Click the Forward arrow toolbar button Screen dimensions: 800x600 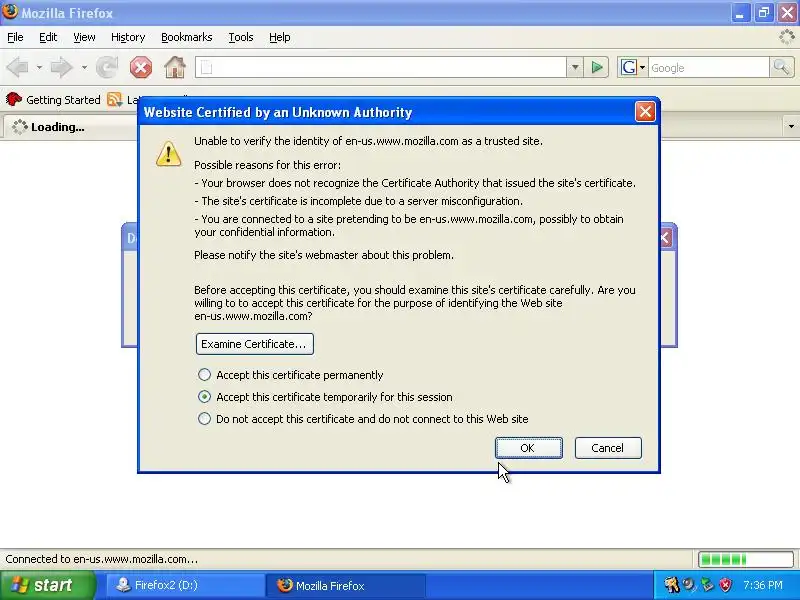(x=62, y=67)
